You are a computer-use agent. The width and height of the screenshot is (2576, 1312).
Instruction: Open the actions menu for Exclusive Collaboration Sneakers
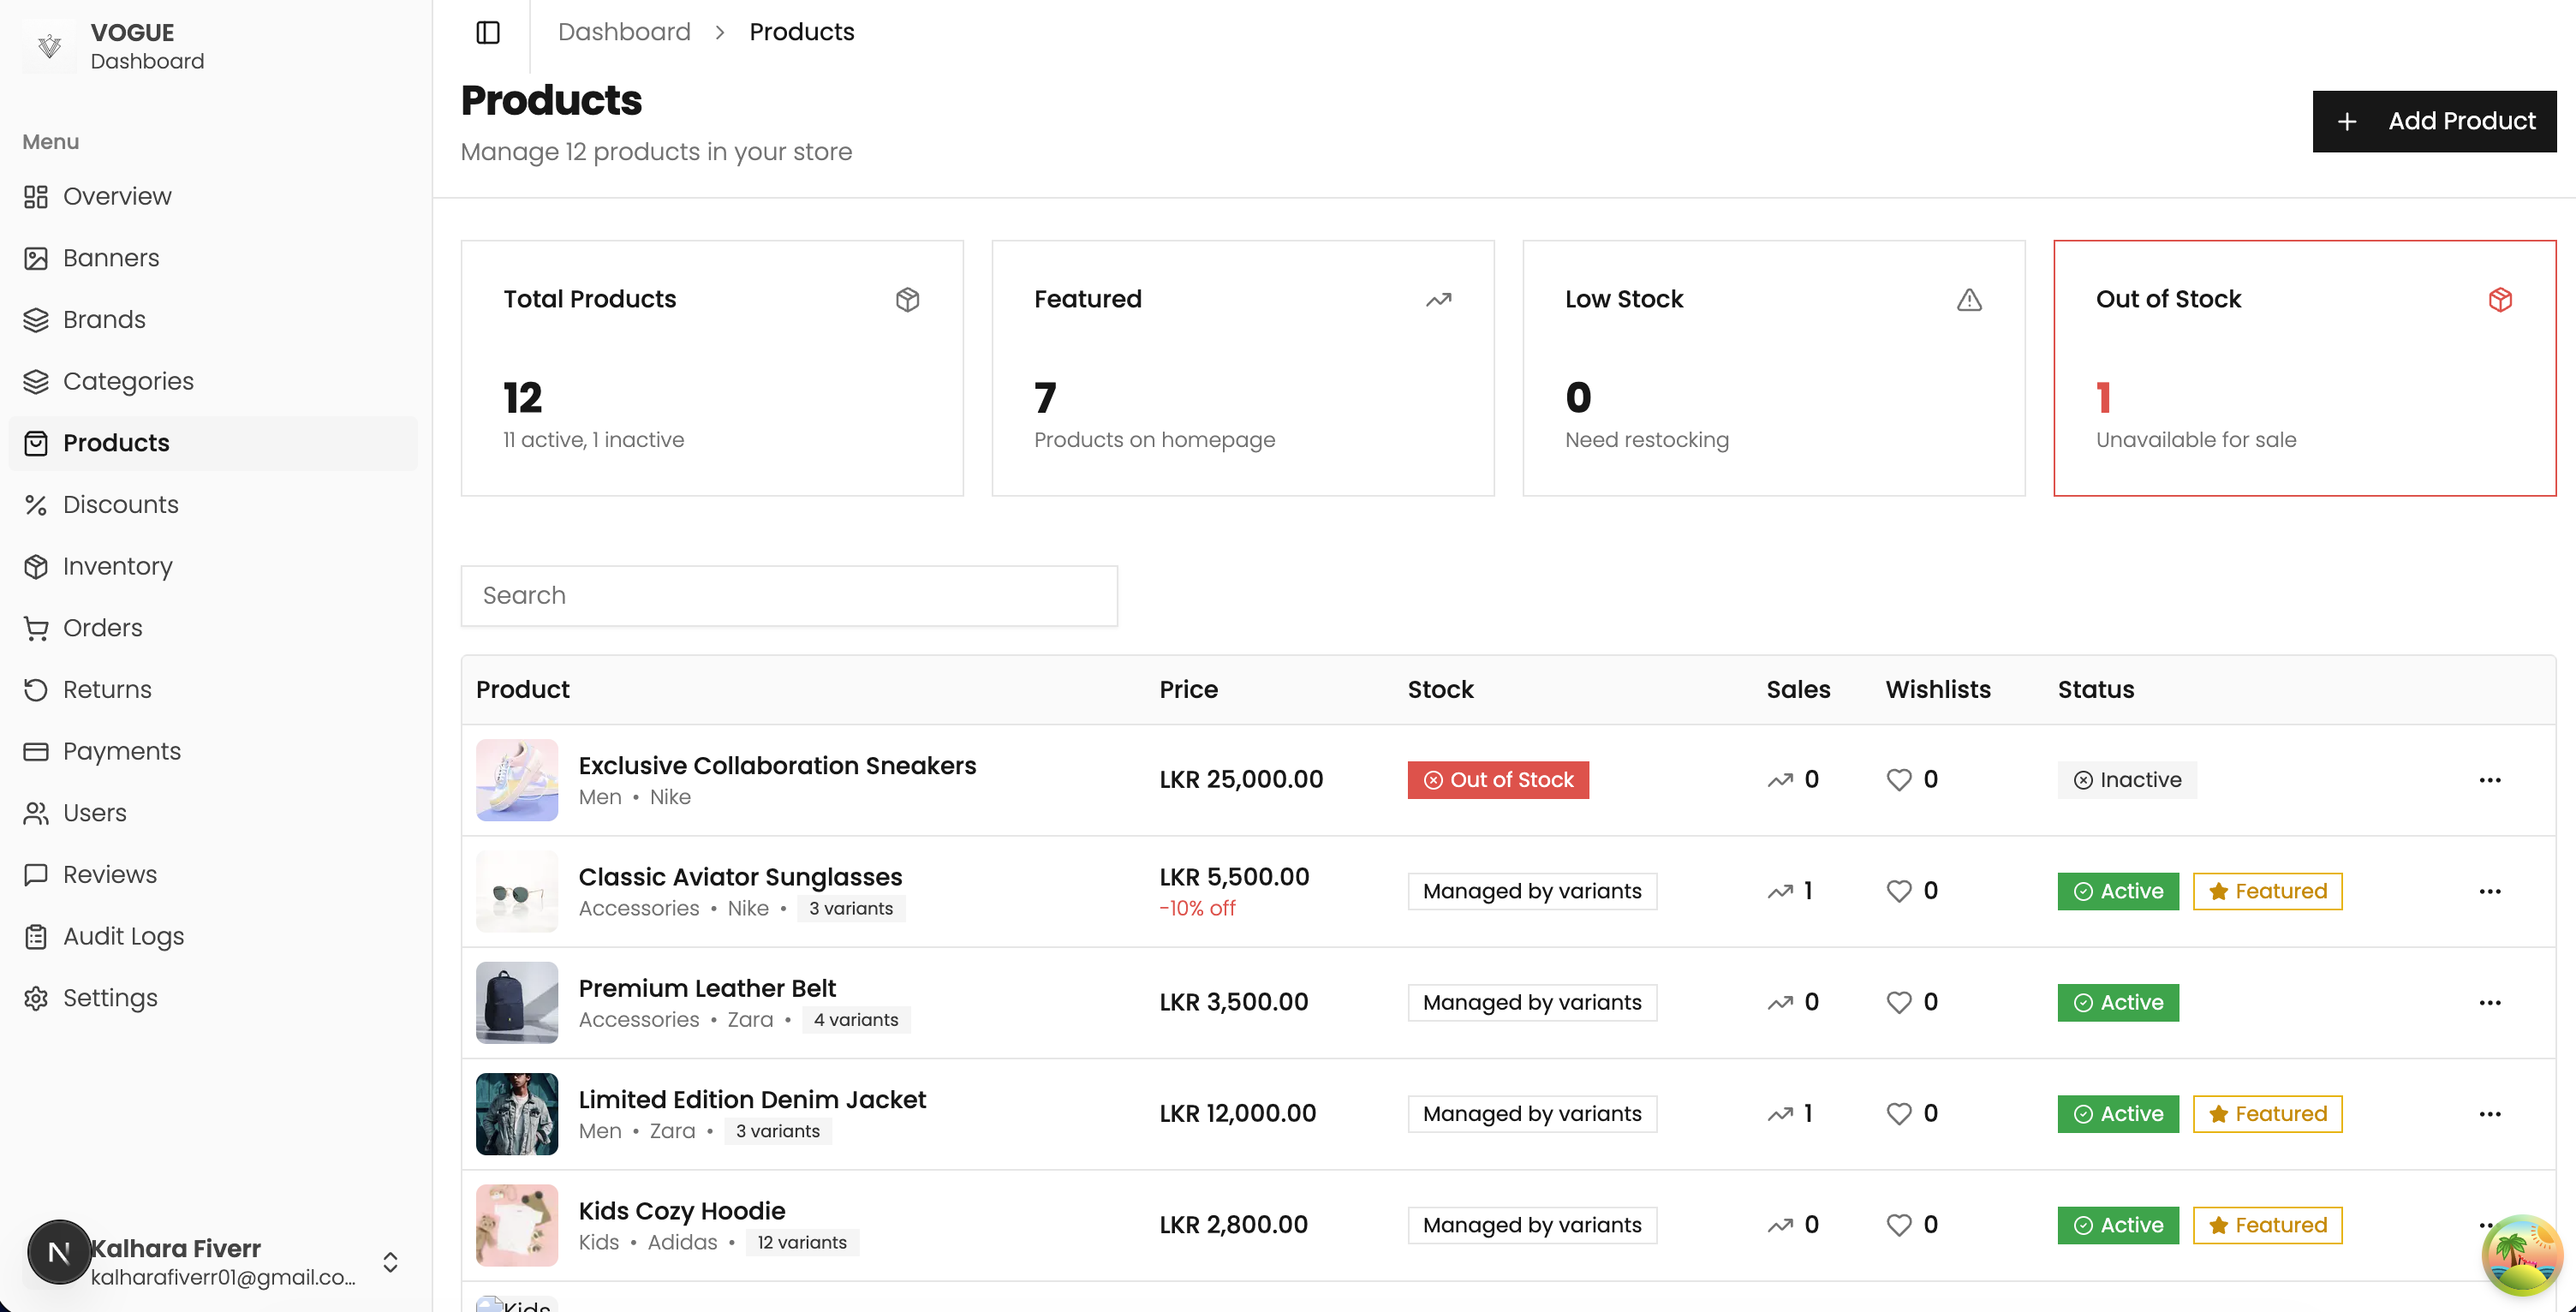pyautogui.click(x=2490, y=780)
